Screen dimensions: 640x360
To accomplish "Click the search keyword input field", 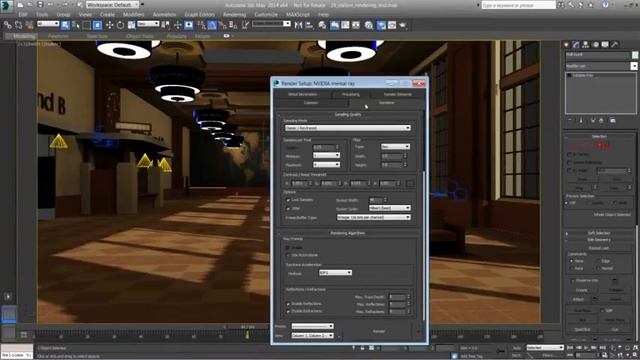I will click(518, 5).
